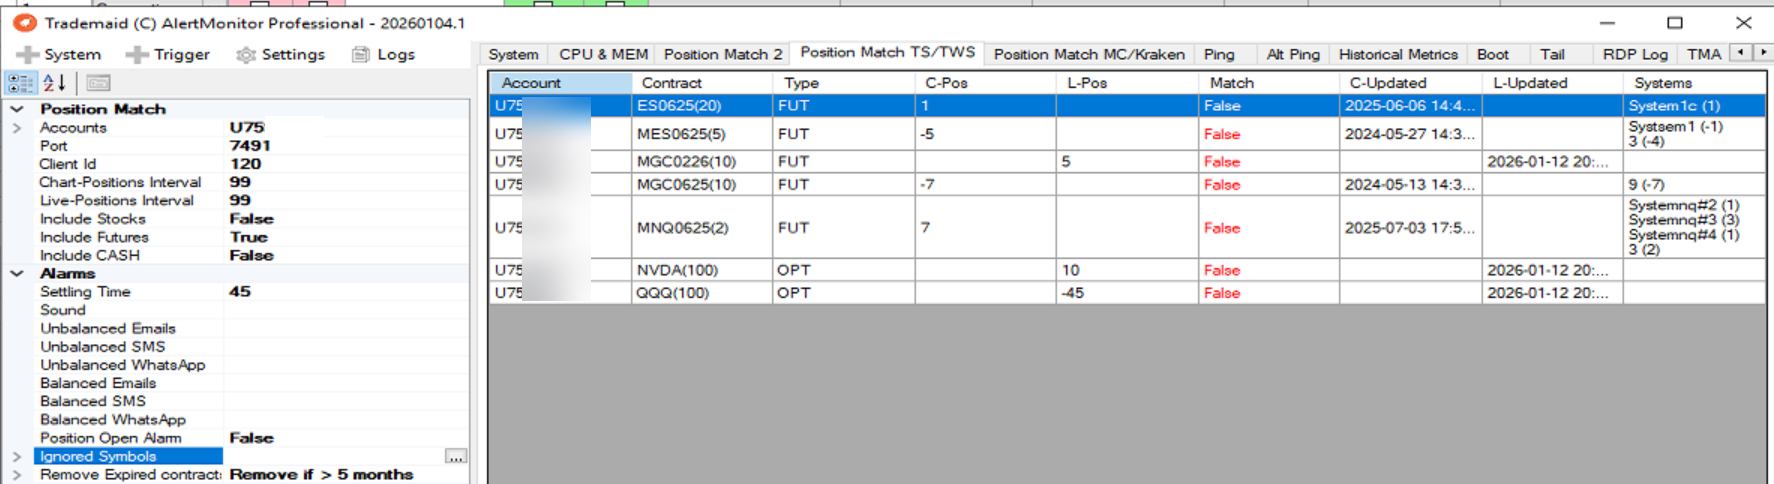Expand the Accounts property row
This screenshot has height=484, width=1774.
click(17, 128)
